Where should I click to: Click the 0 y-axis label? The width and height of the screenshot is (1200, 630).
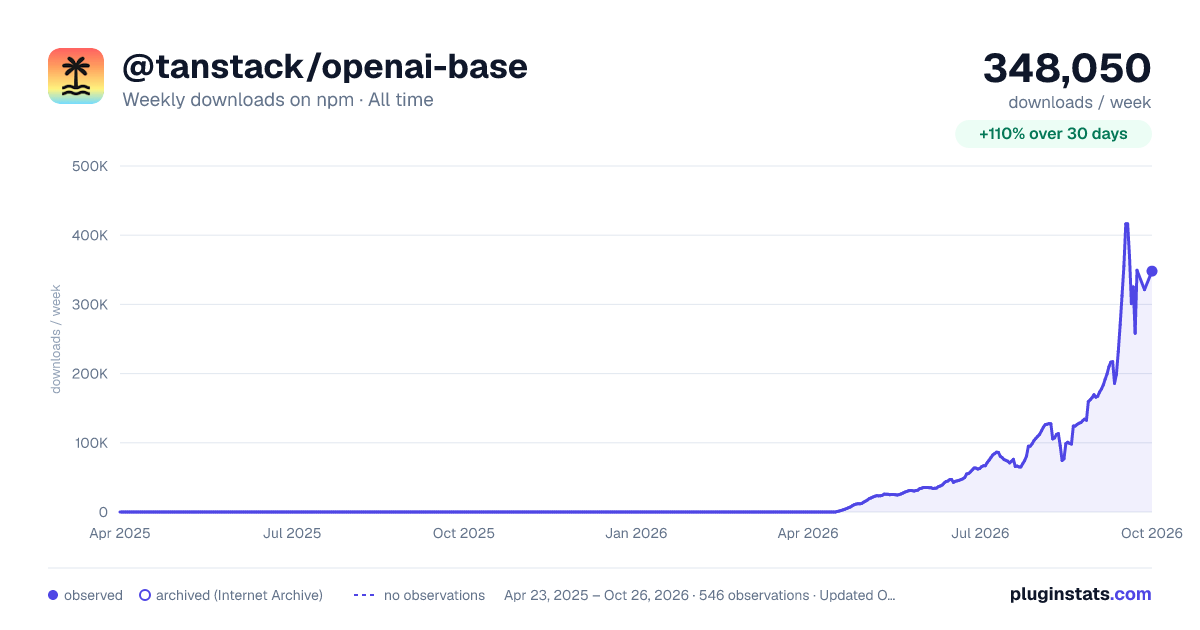[103, 512]
